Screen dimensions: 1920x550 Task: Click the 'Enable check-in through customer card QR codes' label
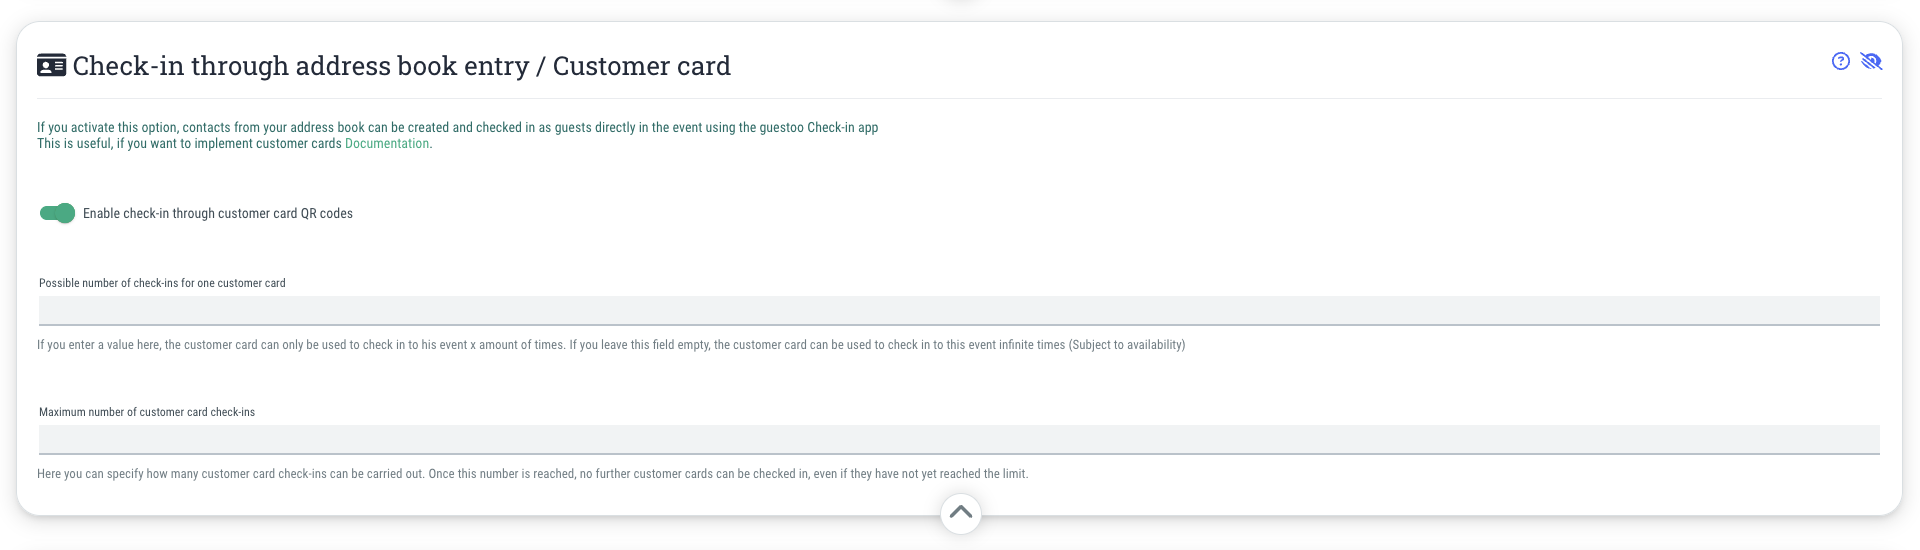pos(218,213)
